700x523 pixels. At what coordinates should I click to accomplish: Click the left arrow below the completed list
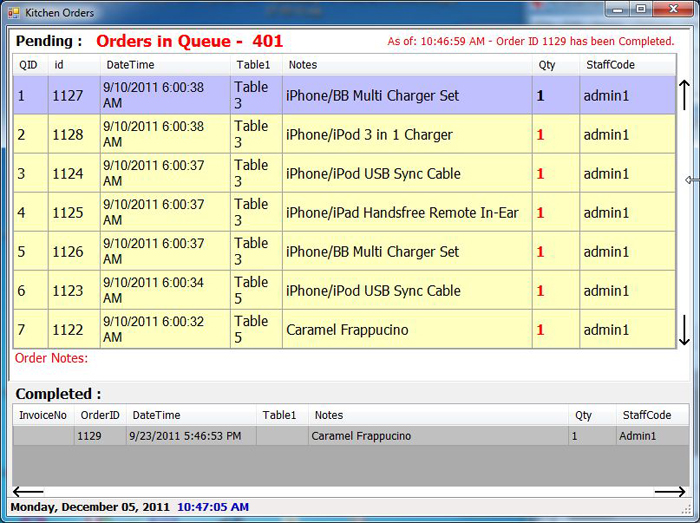tap(28, 492)
